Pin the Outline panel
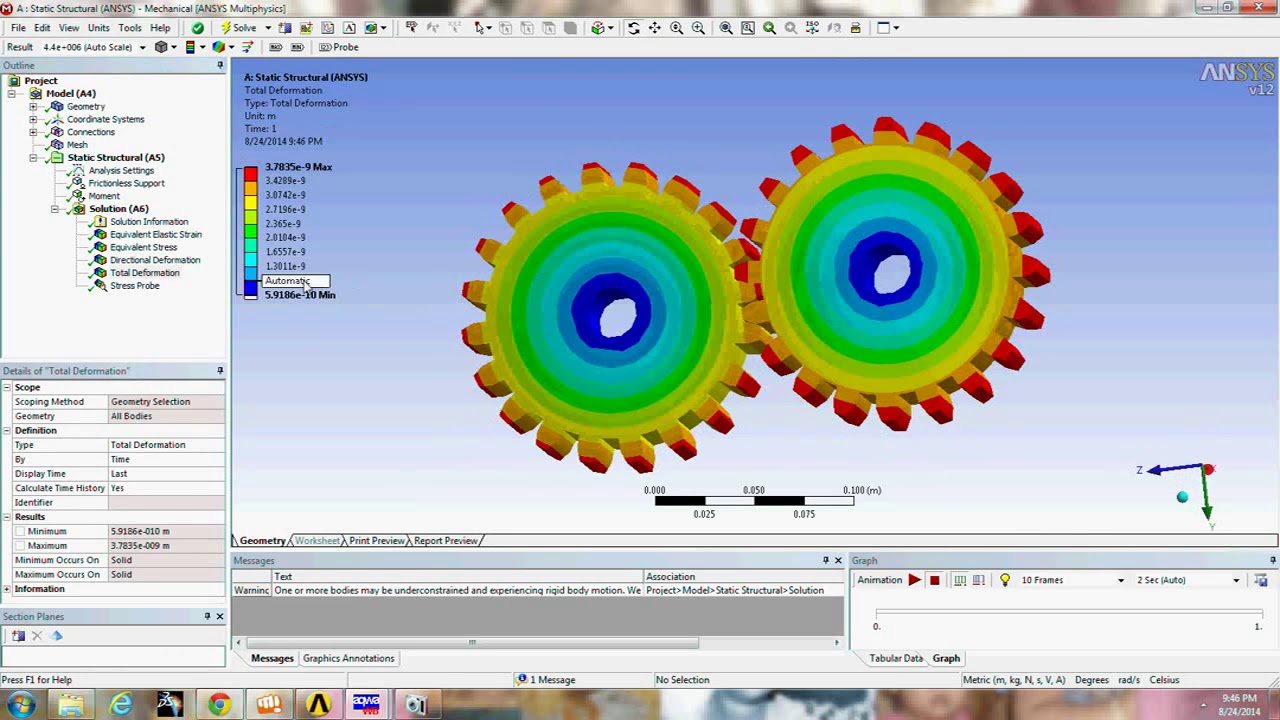The image size is (1280, 720). 220,65
